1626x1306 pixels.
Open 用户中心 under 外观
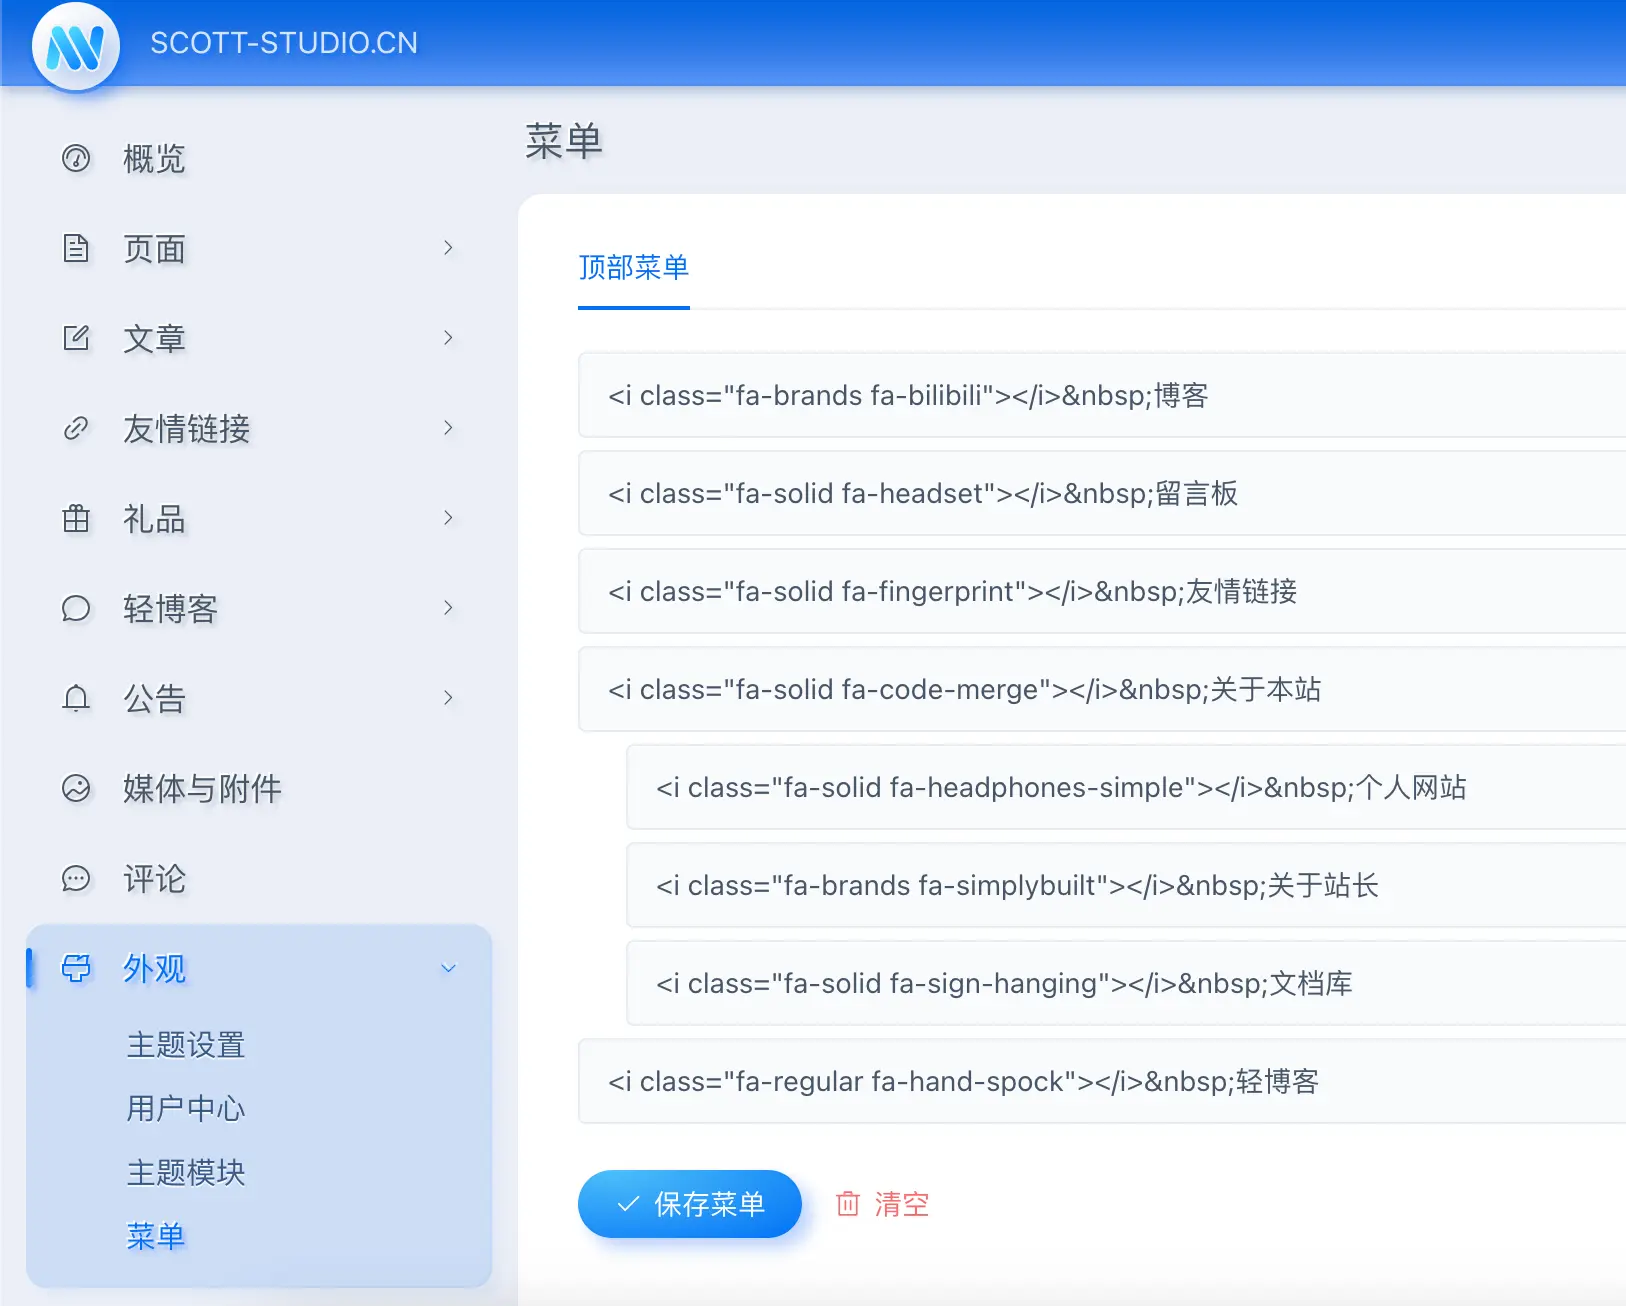click(186, 1108)
